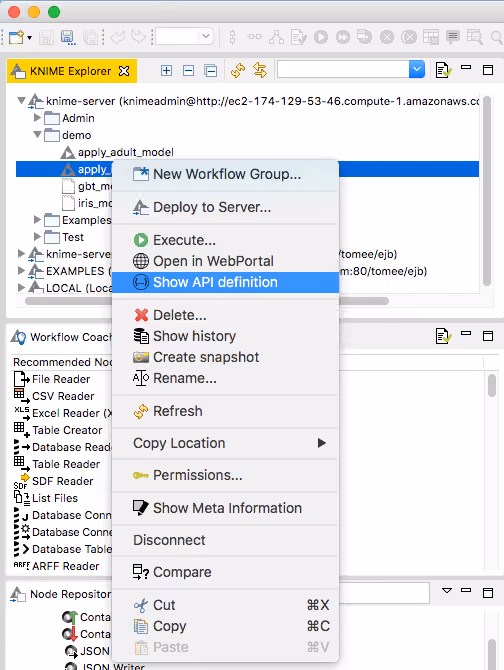Collapse the demo folder
504x670 pixels.
38,135
